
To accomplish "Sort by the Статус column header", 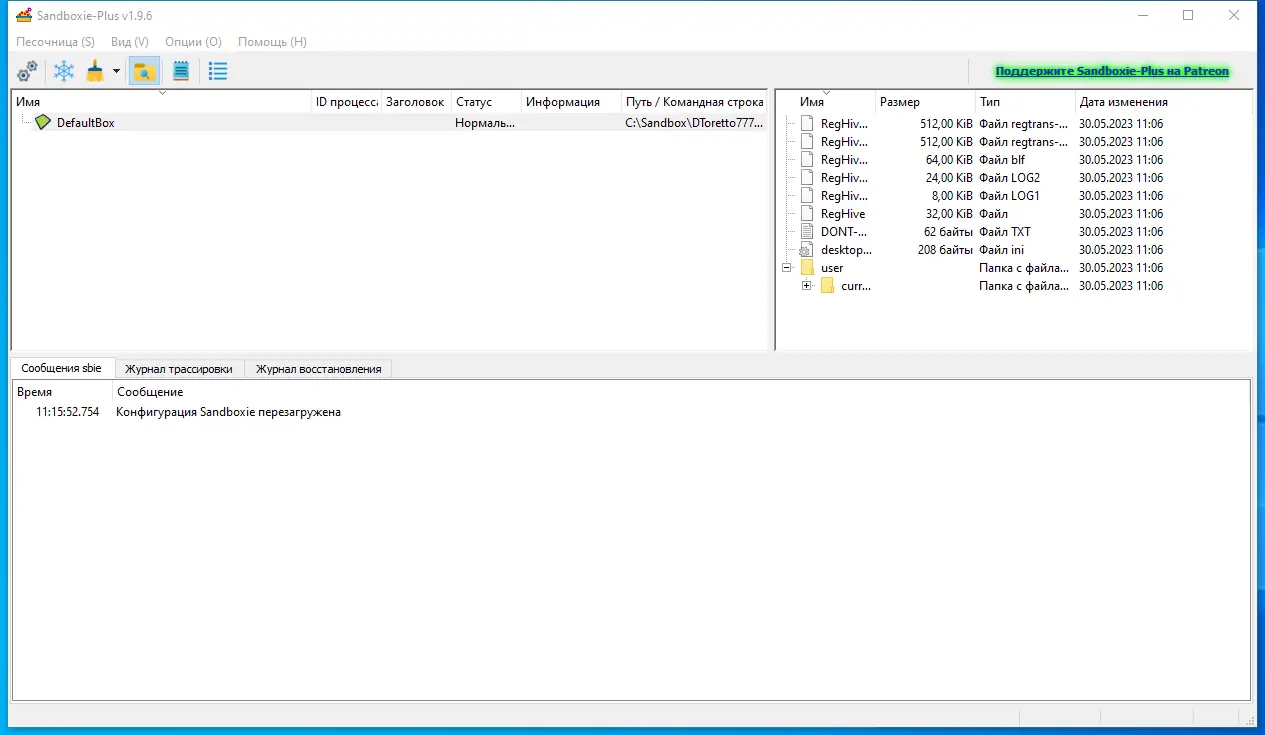I will pyautogui.click(x=486, y=102).
